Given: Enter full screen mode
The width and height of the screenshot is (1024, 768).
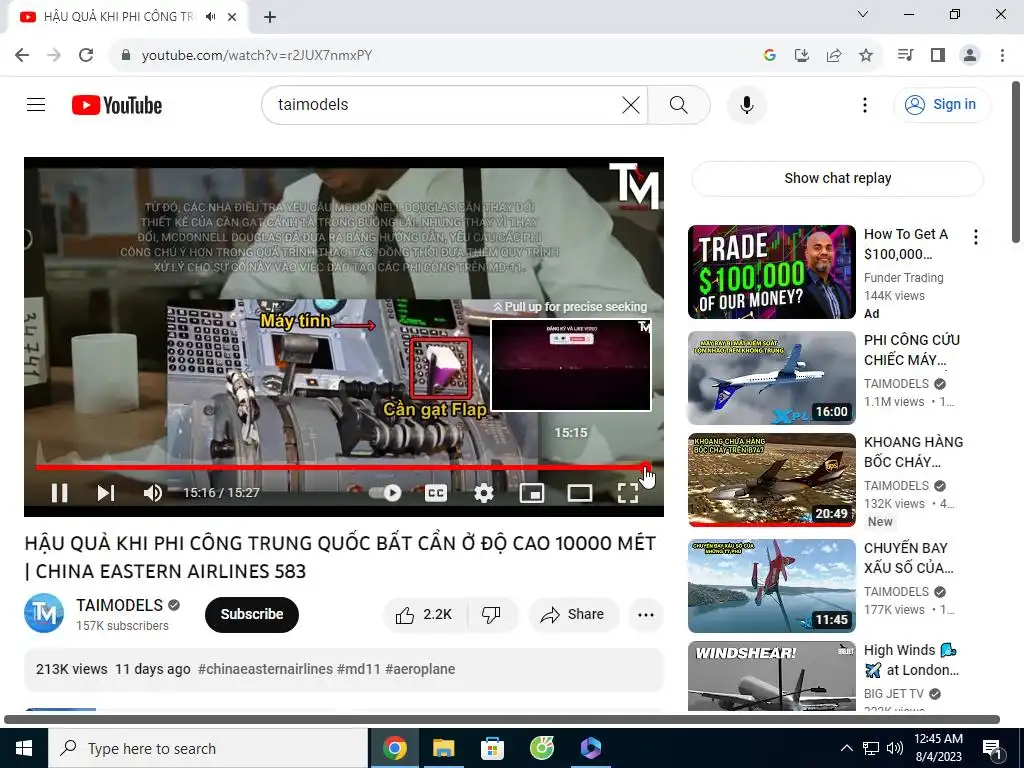Looking at the screenshot, I should pyautogui.click(x=628, y=493).
